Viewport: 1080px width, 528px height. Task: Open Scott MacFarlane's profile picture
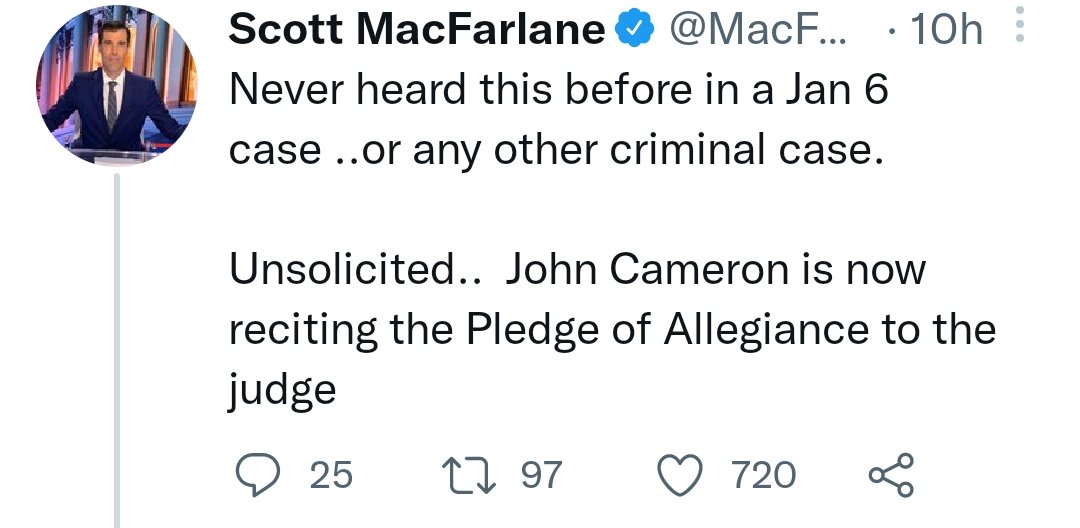[115, 94]
